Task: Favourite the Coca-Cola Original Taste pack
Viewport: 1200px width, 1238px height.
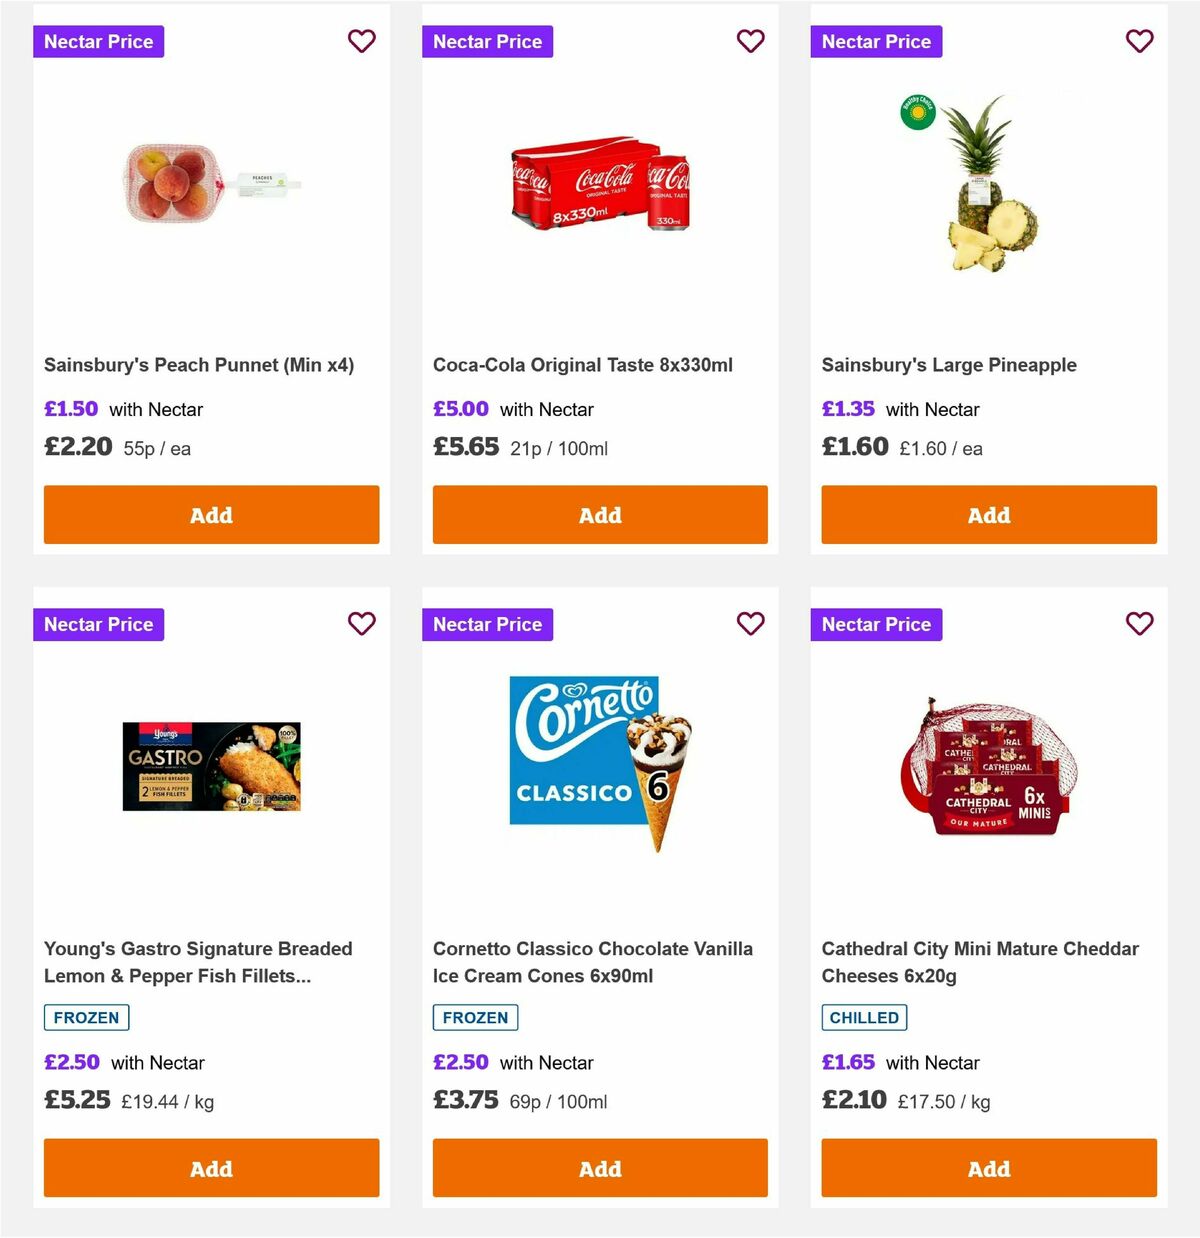Action: pos(750,41)
